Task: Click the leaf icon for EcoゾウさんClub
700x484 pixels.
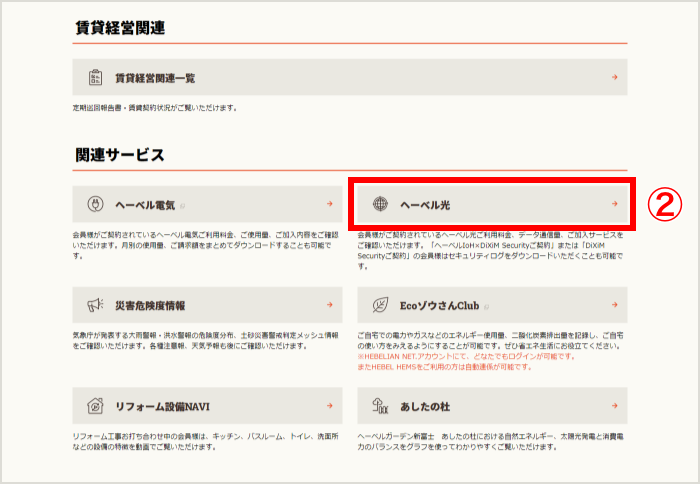Action: click(380, 305)
